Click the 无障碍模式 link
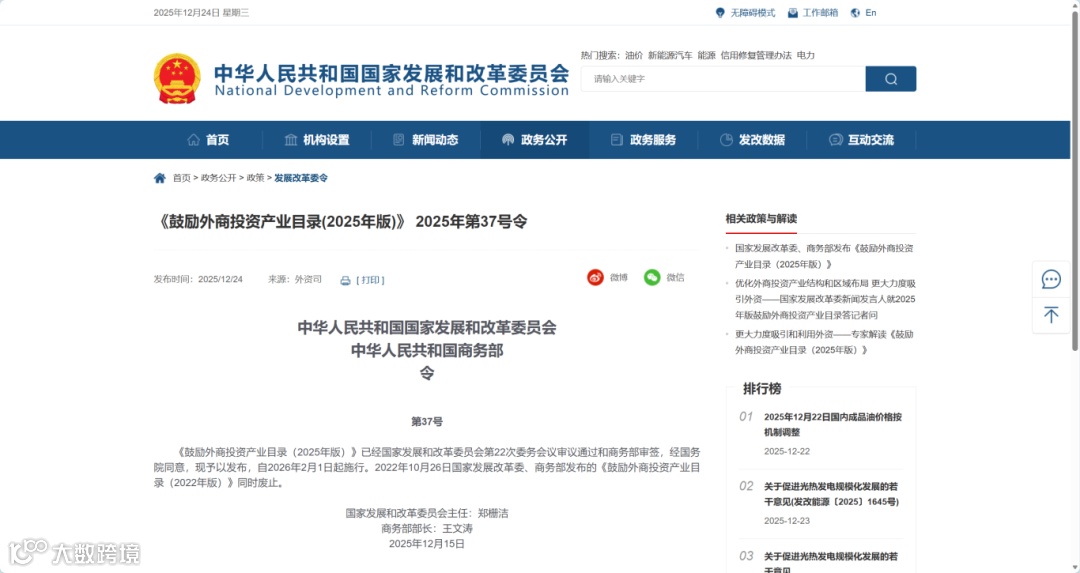The width and height of the screenshot is (1080, 573). tap(752, 12)
